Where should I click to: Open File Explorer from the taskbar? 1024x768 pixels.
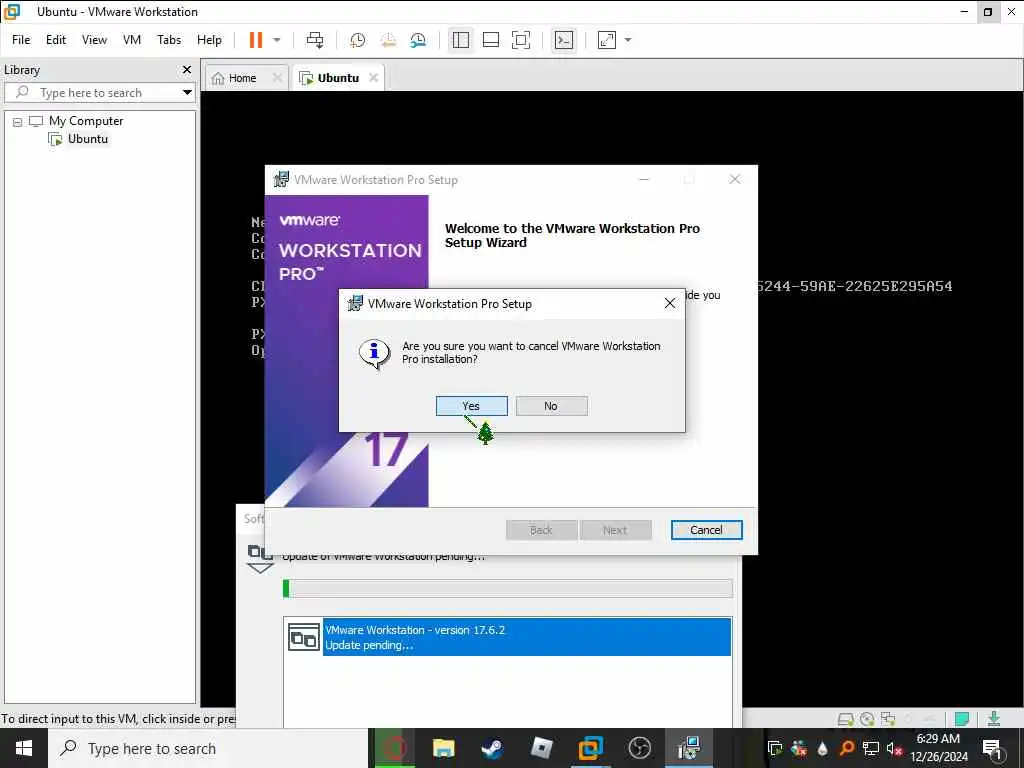443,748
